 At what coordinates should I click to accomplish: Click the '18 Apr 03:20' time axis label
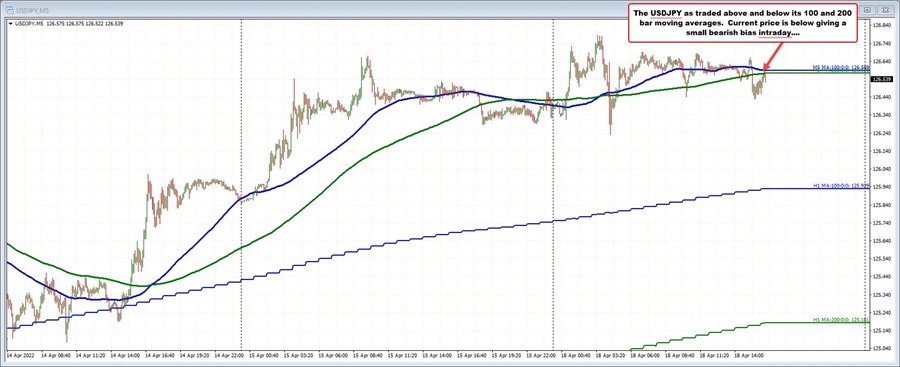click(x=610, y=356)
